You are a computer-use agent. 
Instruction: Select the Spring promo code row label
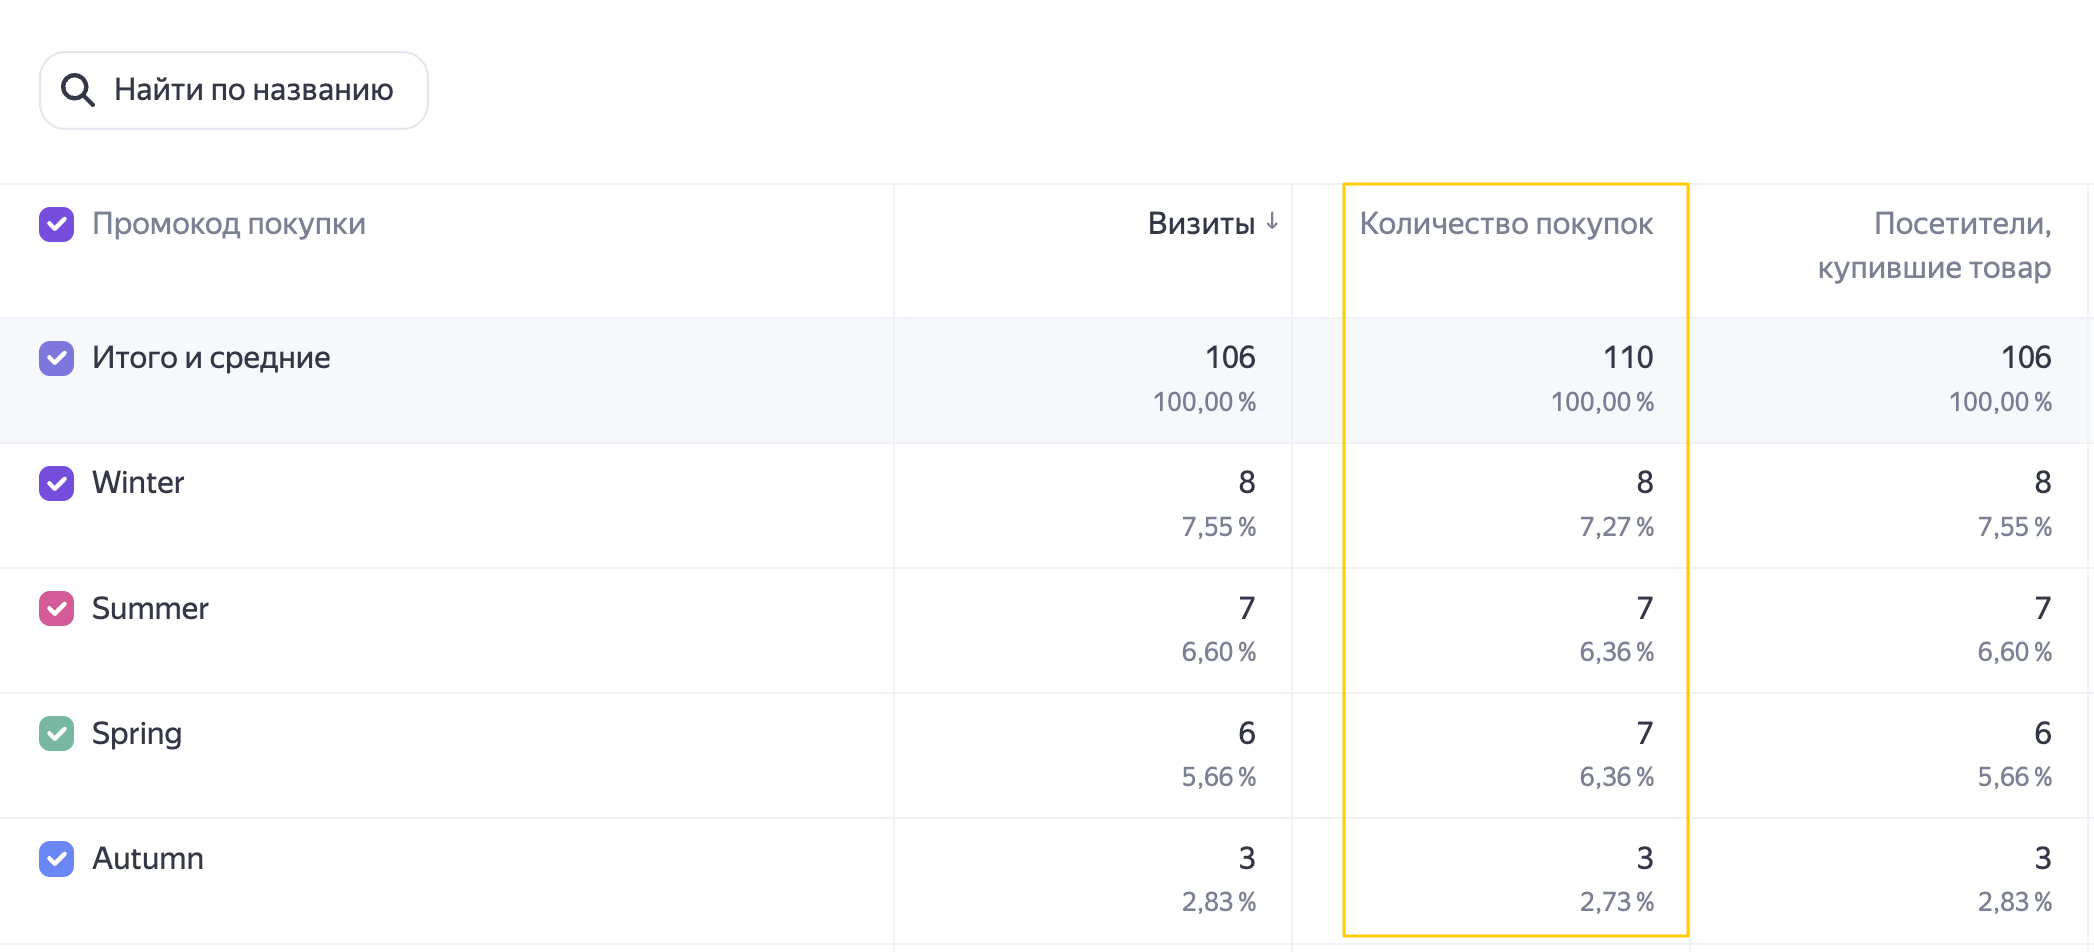137,734
